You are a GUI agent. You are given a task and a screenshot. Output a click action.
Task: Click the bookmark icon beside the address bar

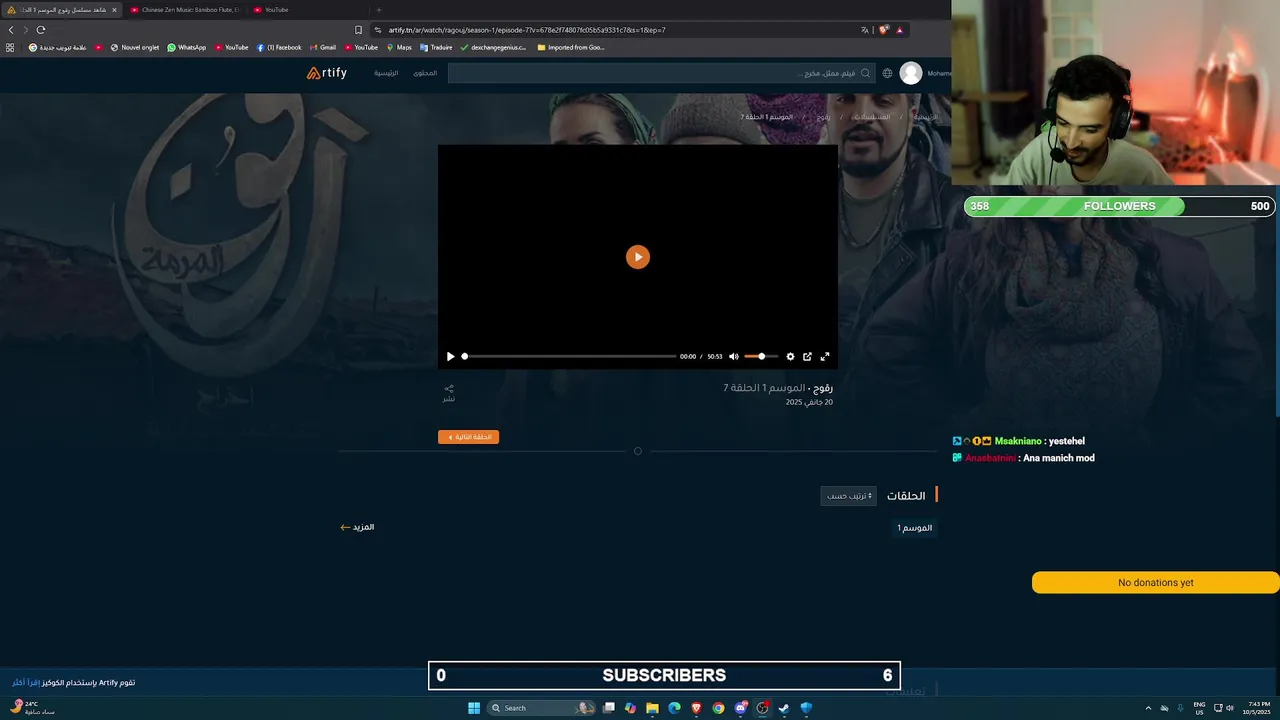[x=358, y=30]
